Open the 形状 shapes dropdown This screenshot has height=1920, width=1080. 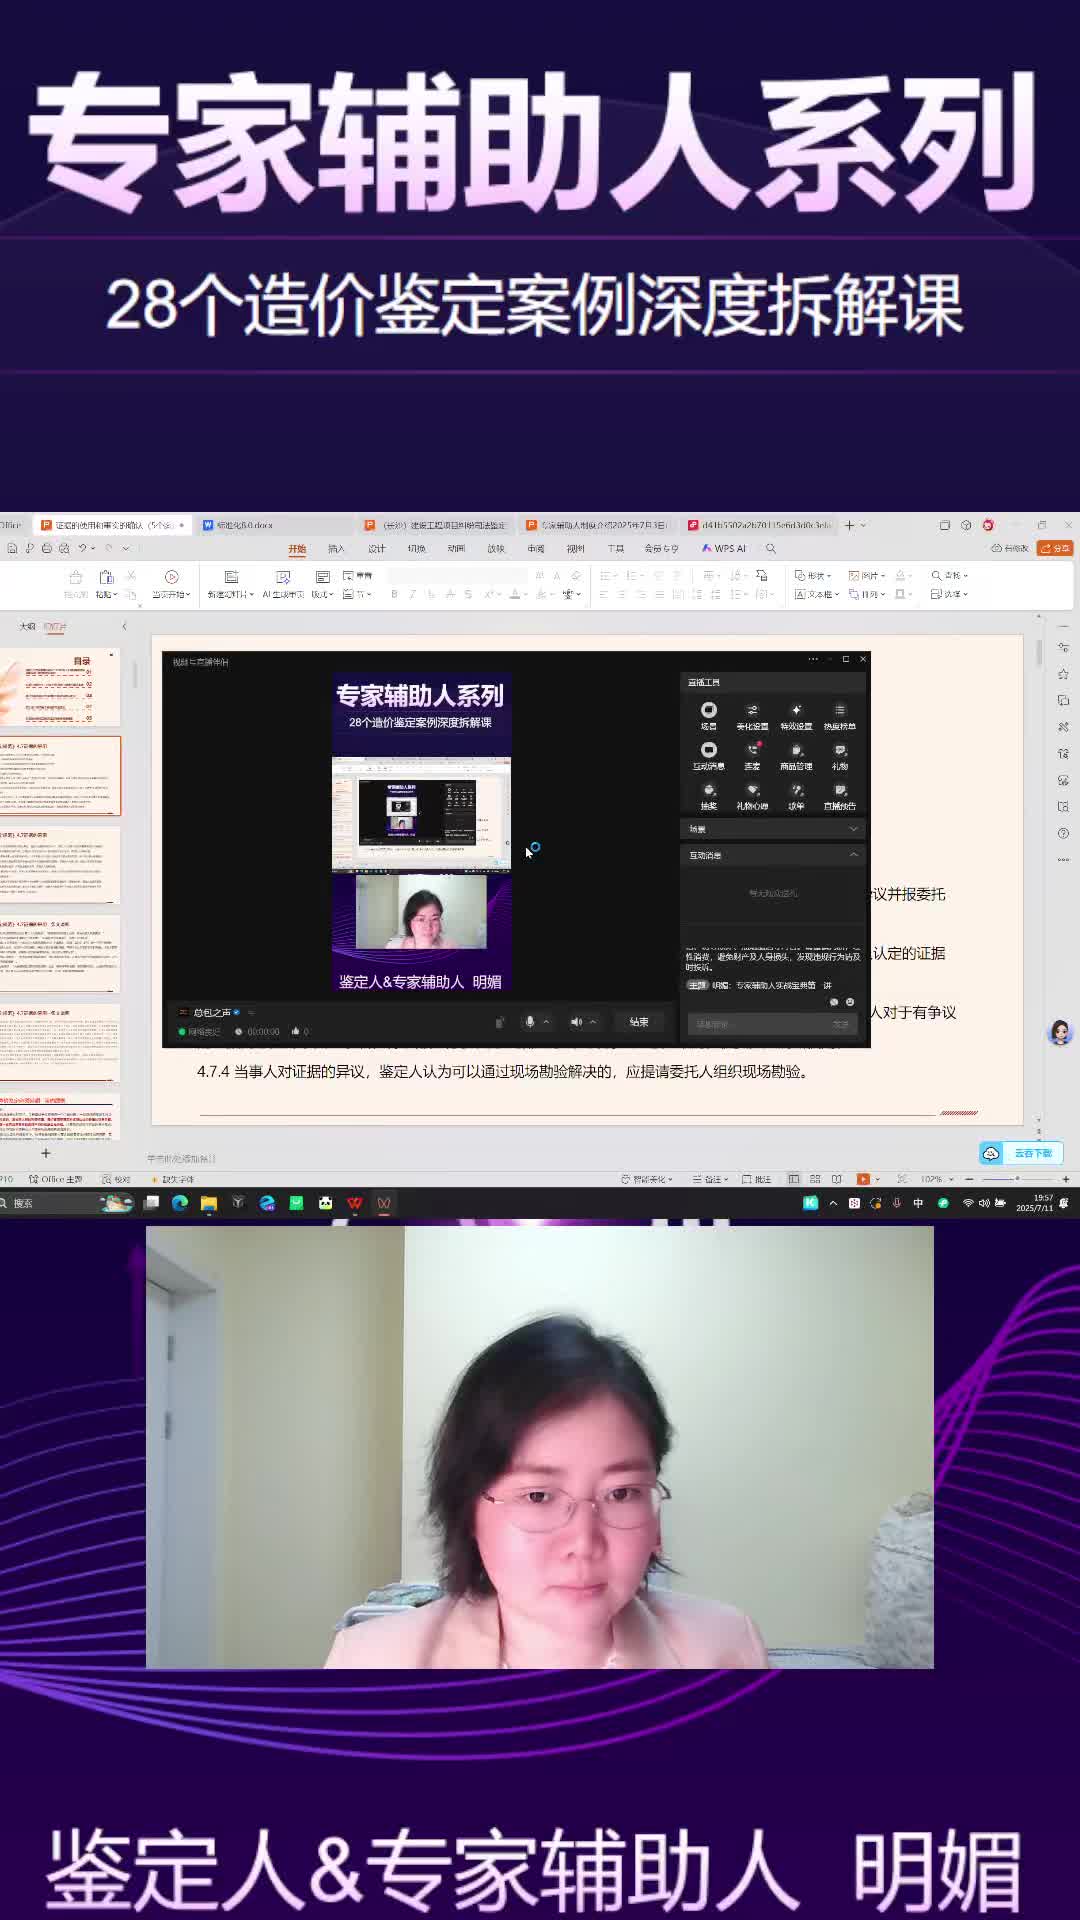813,576
